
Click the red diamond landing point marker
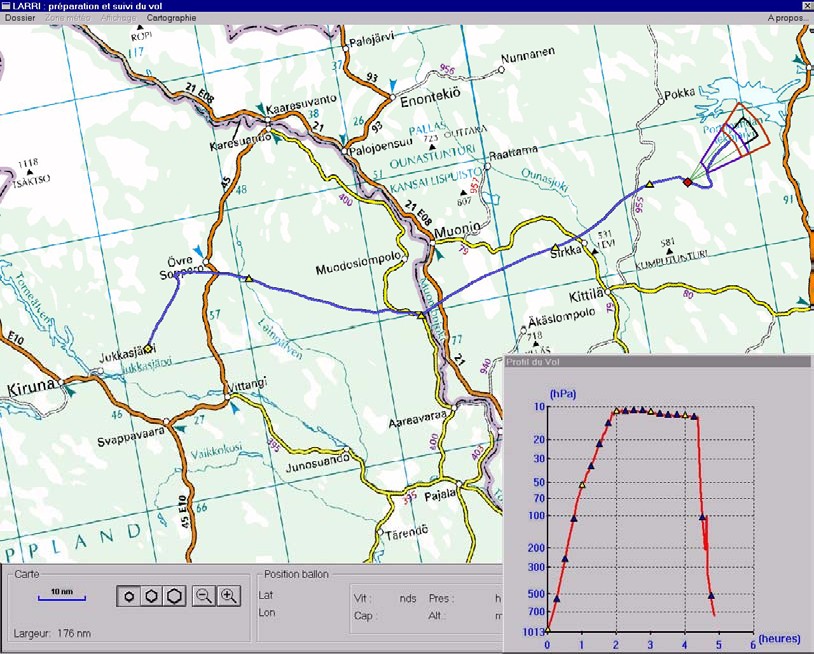click(x=686, y=182)
